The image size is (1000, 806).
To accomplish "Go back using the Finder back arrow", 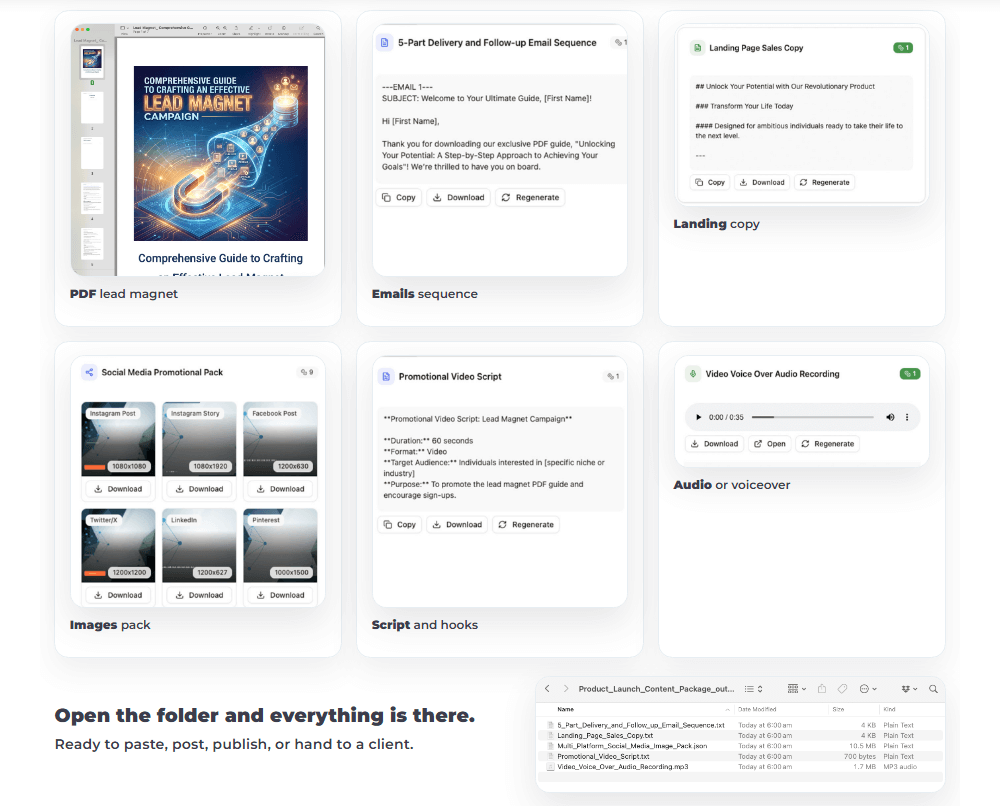I will coord(547,689).
